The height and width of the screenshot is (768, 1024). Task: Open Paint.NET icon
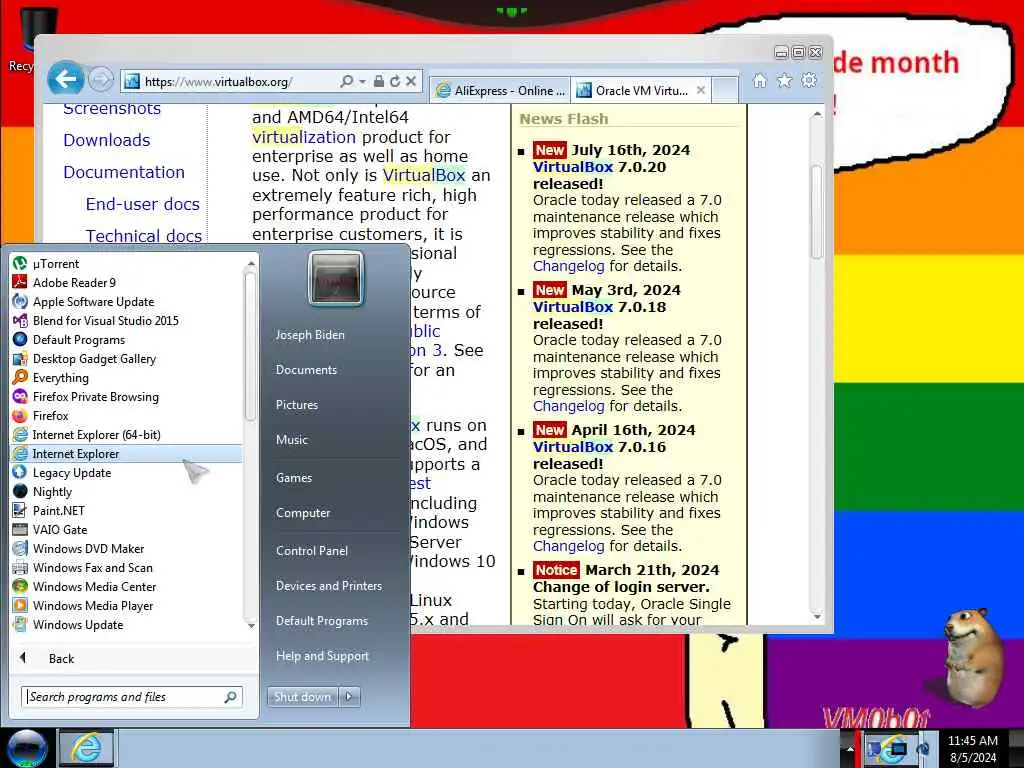click(20, 510)
